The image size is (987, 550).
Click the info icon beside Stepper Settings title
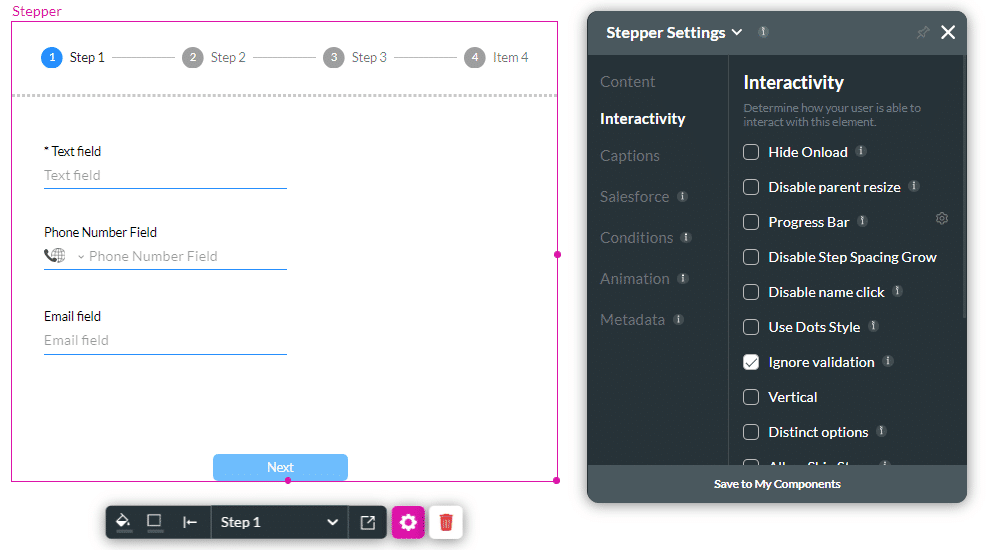pos(764,31)
